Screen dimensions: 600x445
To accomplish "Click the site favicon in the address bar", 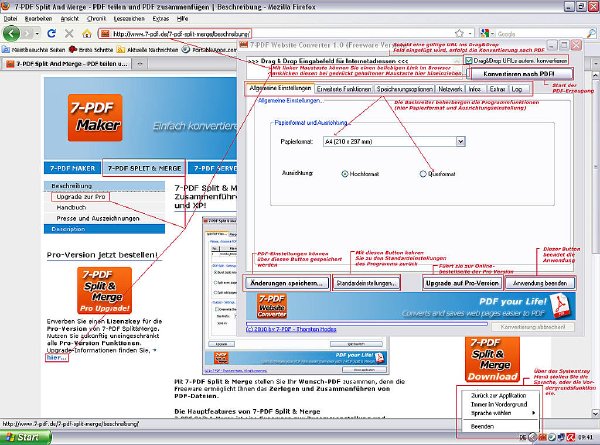I will (x=105, y=34).
